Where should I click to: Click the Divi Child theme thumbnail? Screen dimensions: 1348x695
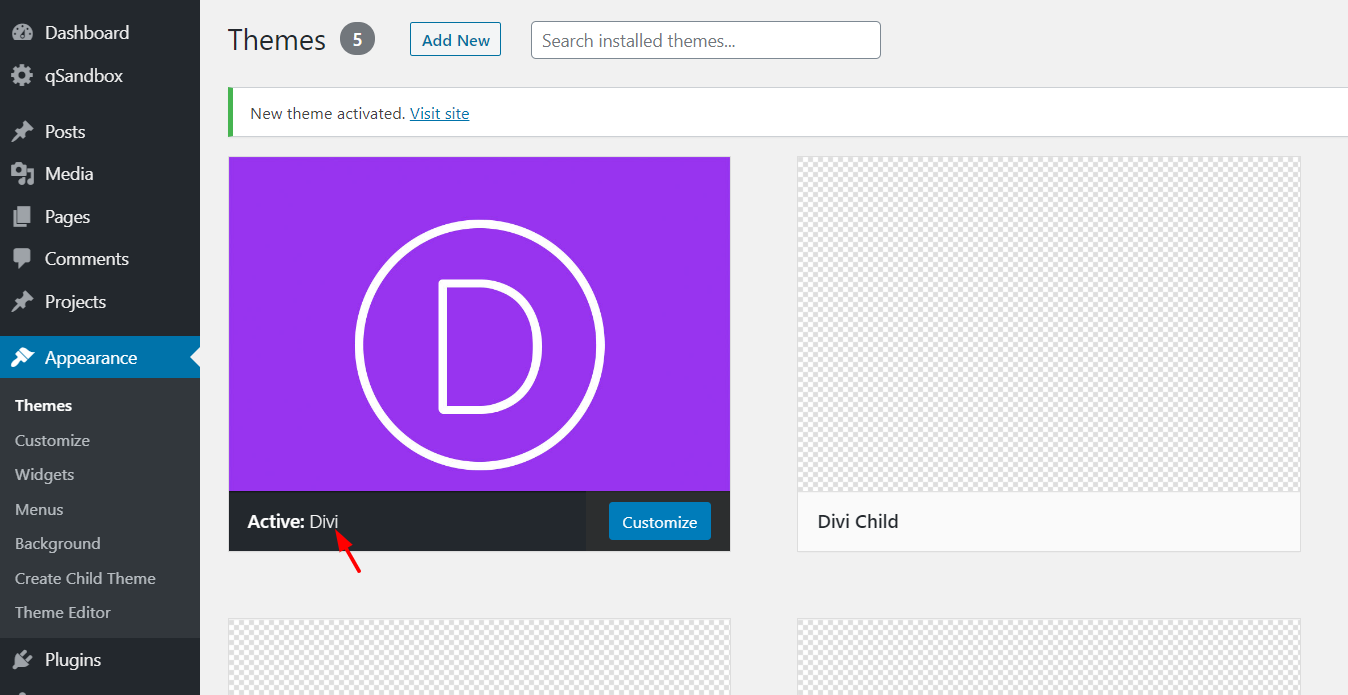pos(1049,324)
